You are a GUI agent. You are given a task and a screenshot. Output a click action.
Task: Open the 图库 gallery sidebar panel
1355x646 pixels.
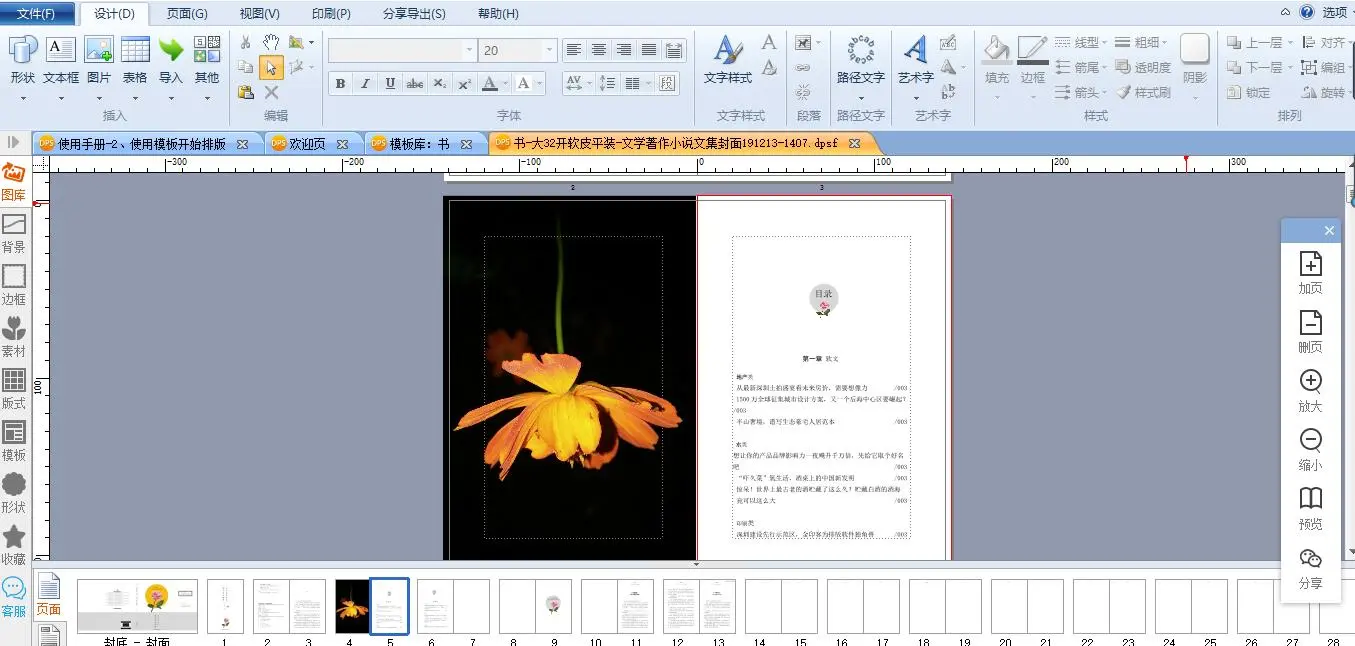14,181
